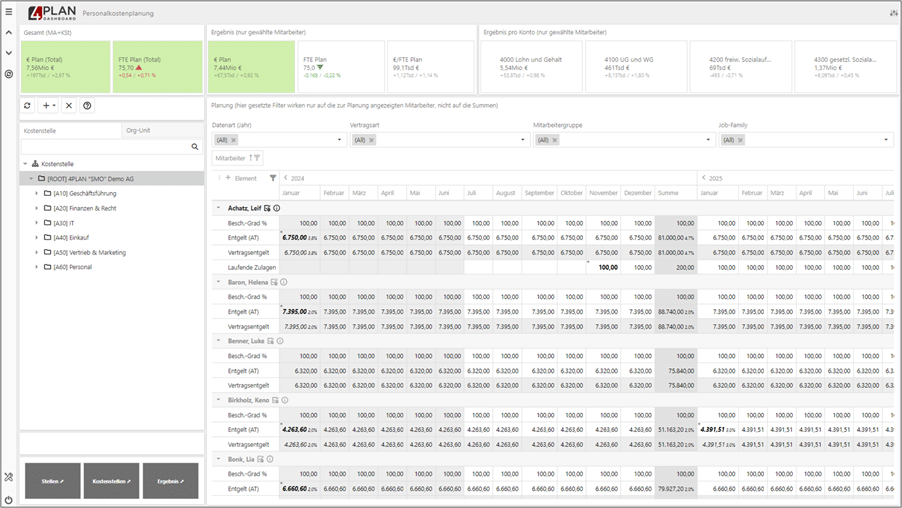Open the edit icon beside Benner, Luke

tap(270, 341)
